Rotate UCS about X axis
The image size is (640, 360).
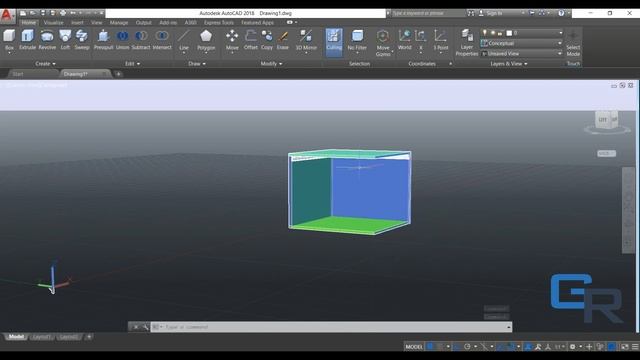click(x=420, y=40)
